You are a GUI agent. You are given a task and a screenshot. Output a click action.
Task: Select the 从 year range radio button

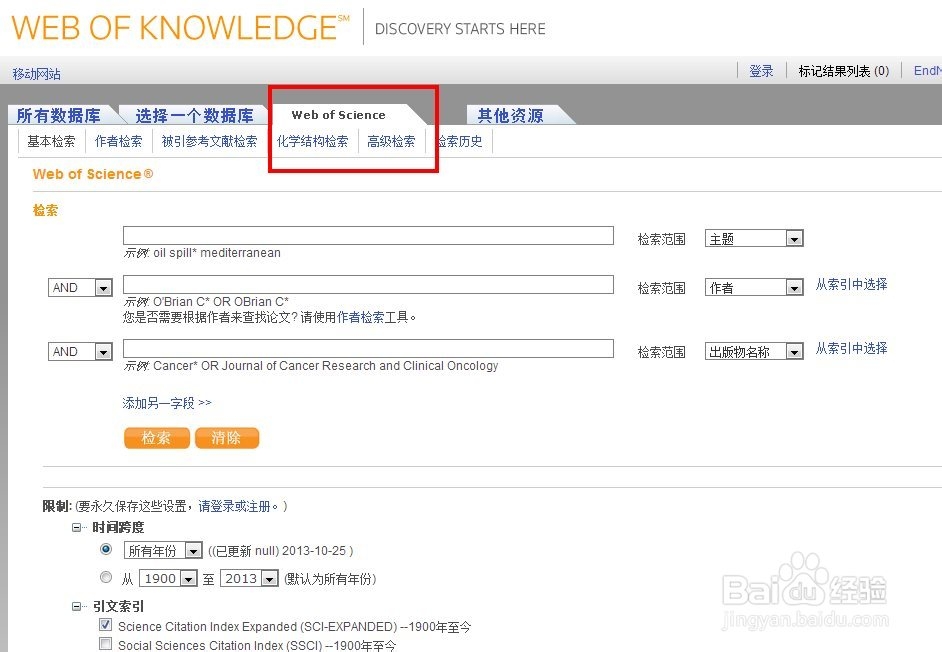coord(106,577)
